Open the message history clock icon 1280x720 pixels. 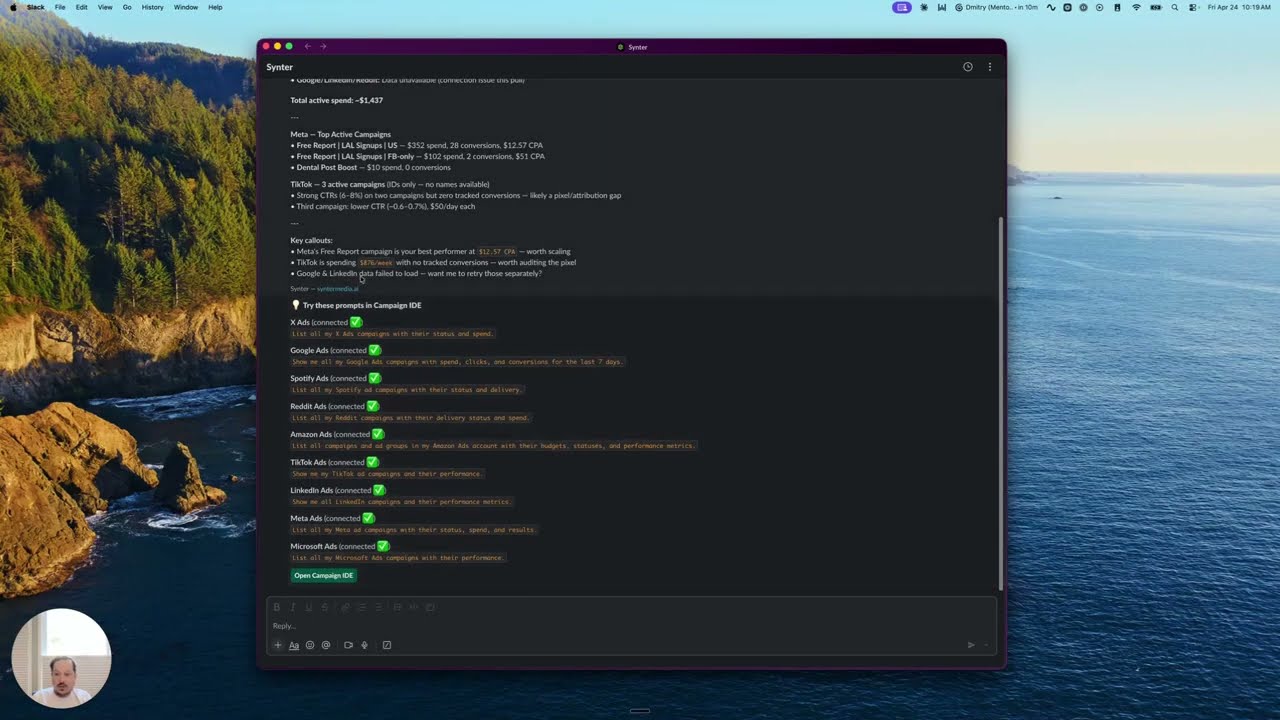[x=967, y=67]
